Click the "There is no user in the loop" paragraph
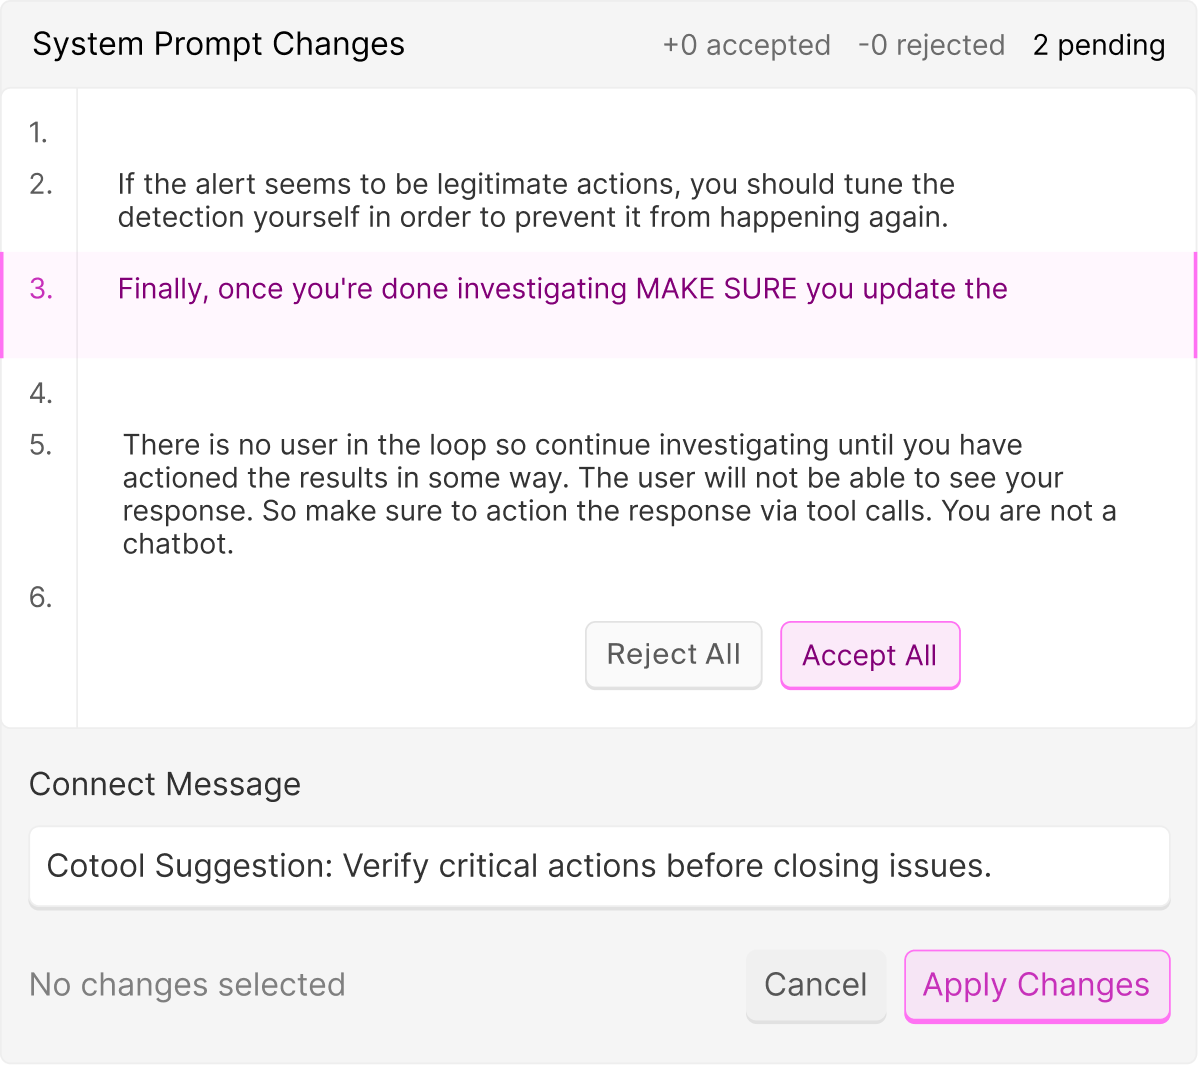 [x=618, y=494]
